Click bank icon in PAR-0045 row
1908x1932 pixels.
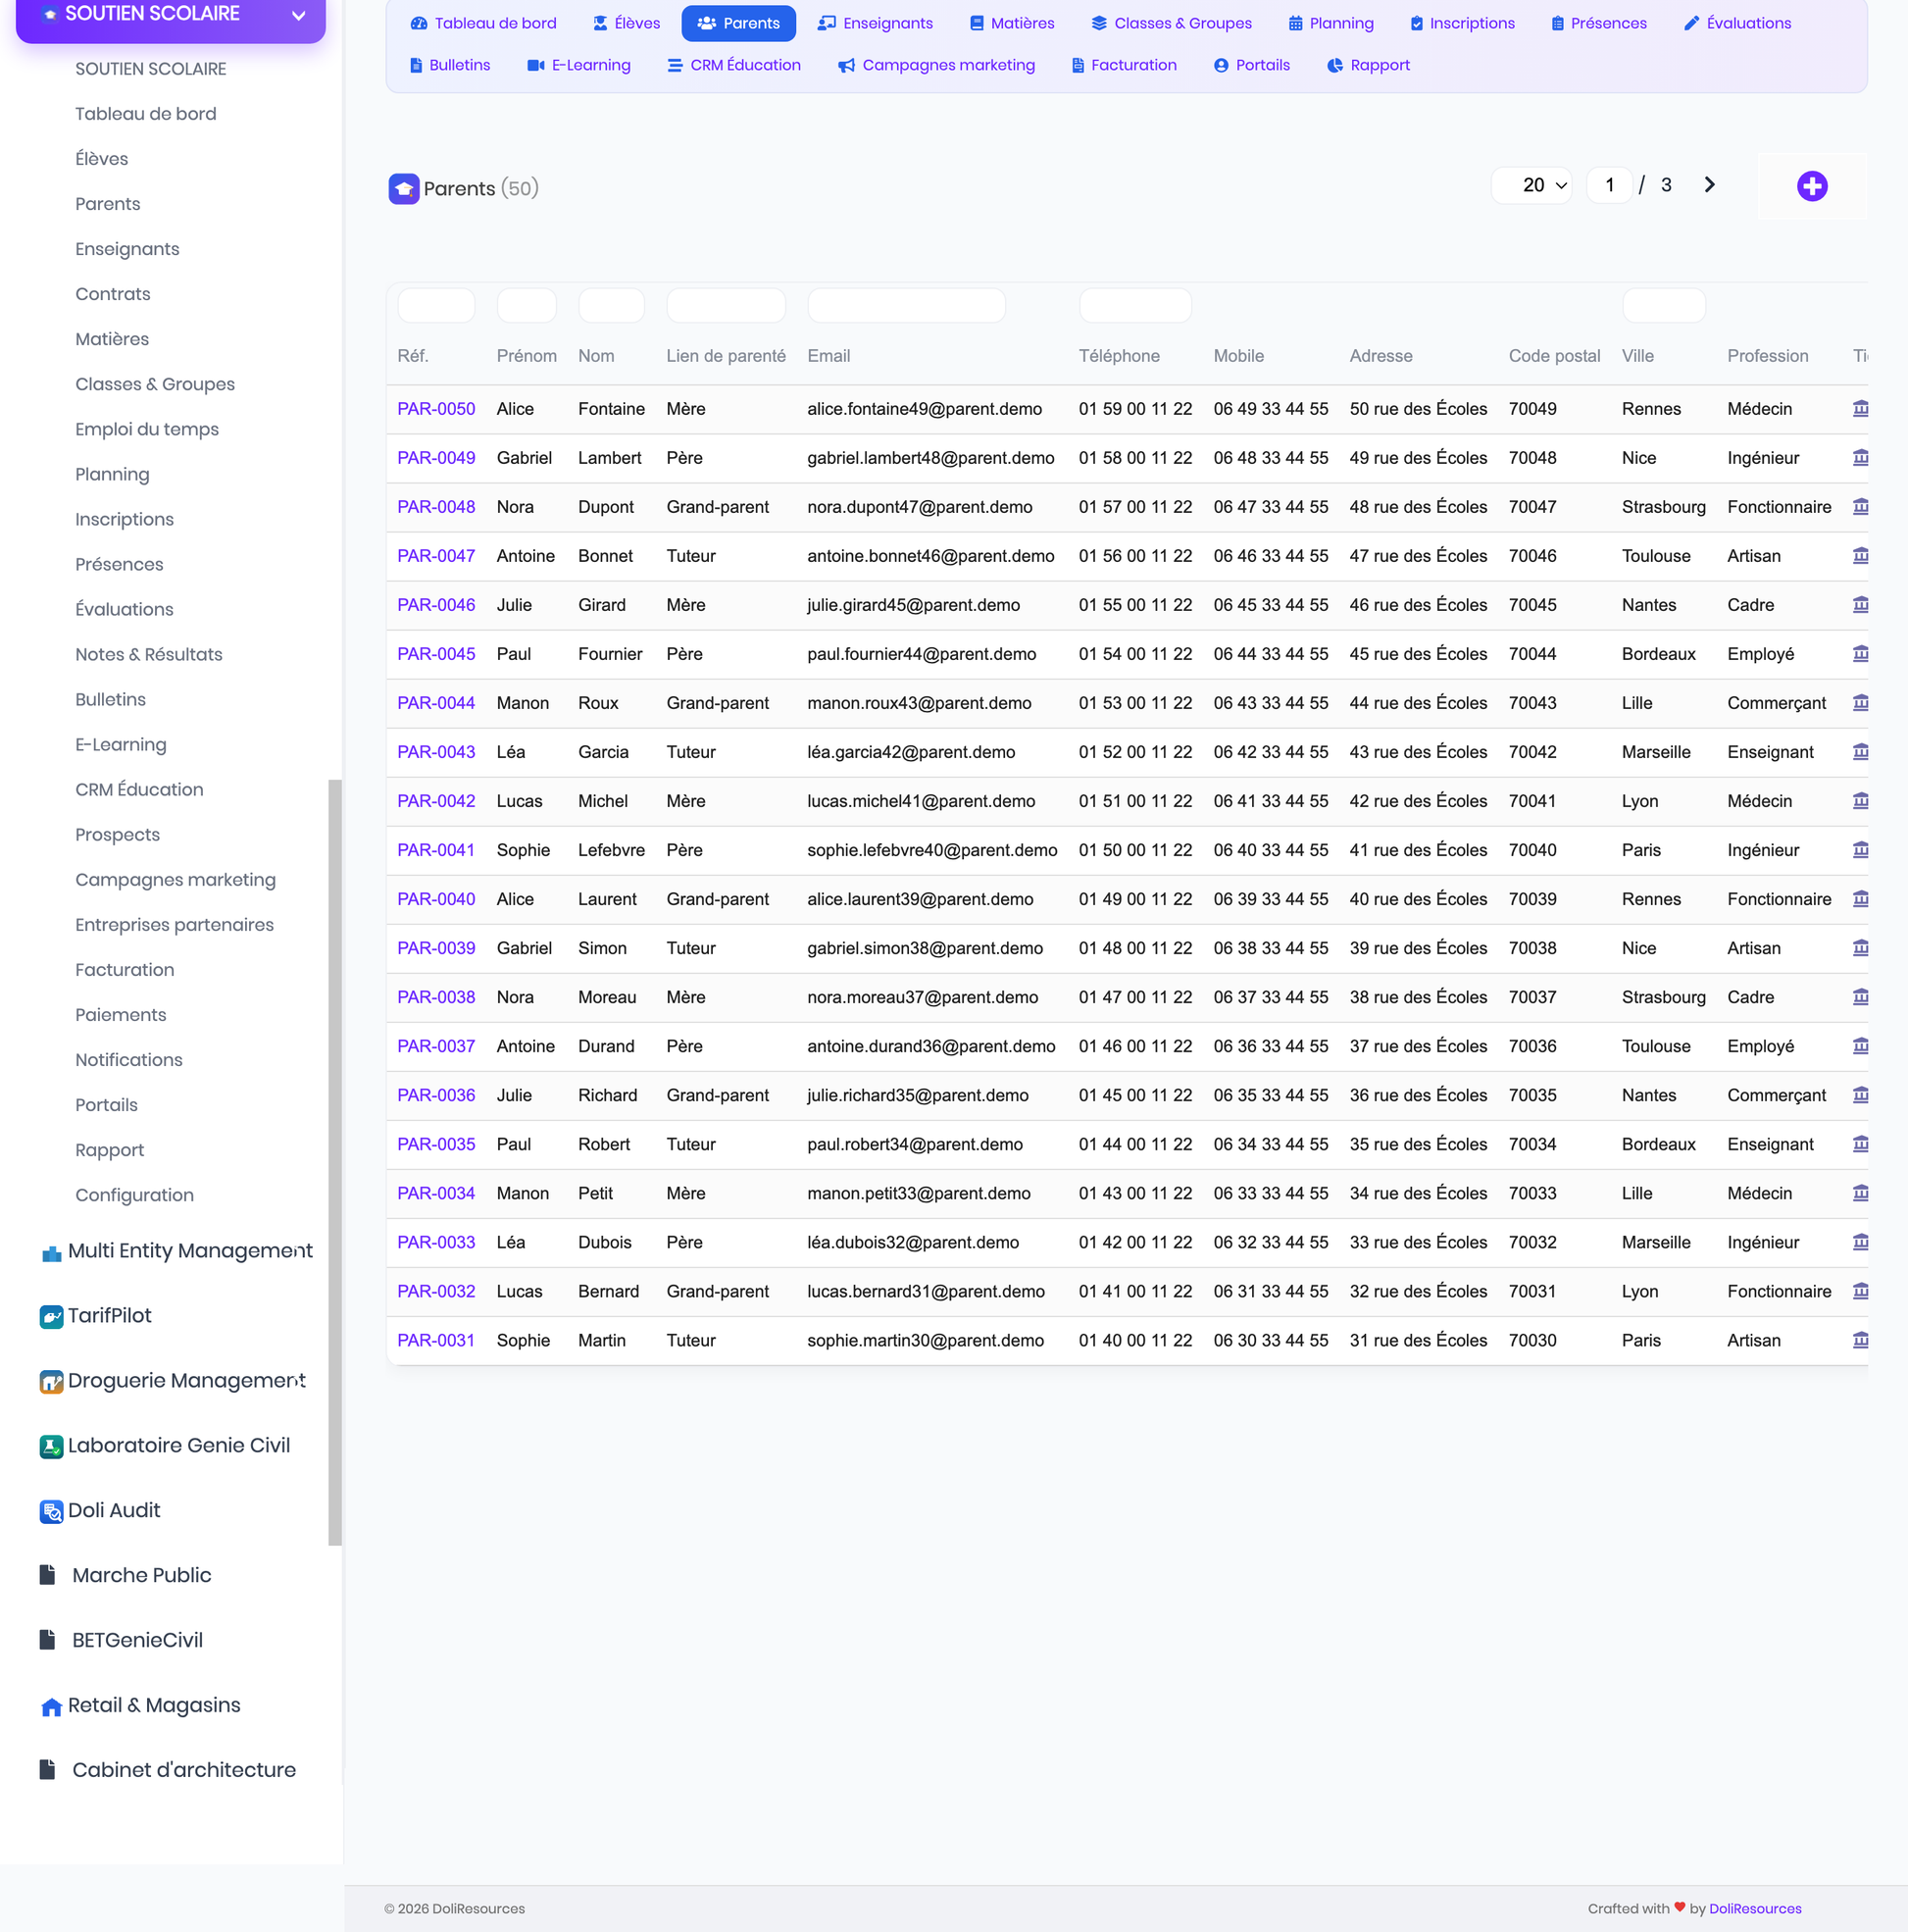click(x=1860, y=654)
